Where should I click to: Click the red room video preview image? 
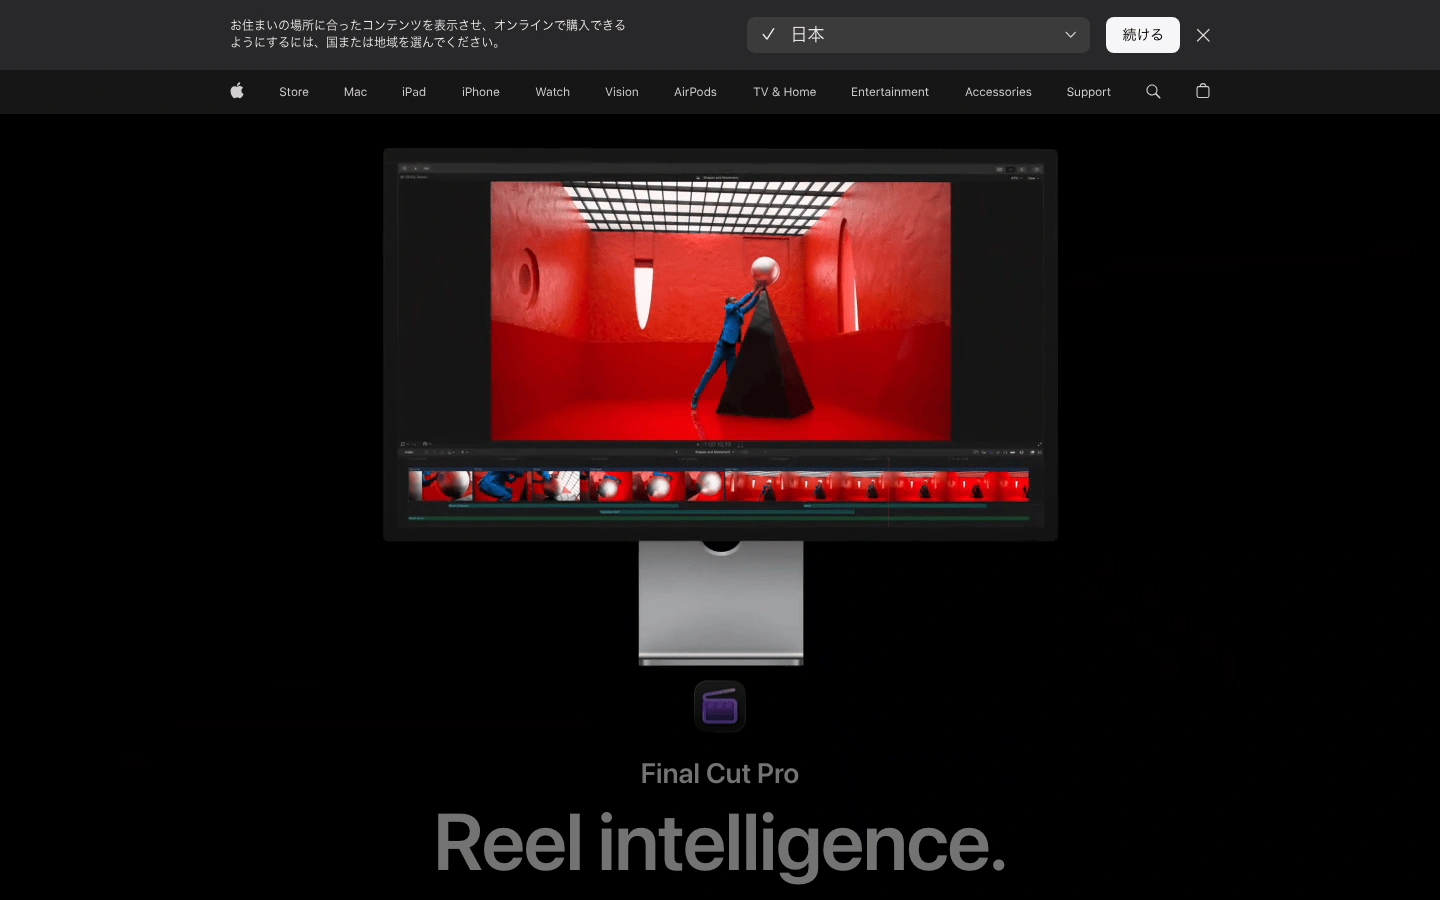(720, 311)
